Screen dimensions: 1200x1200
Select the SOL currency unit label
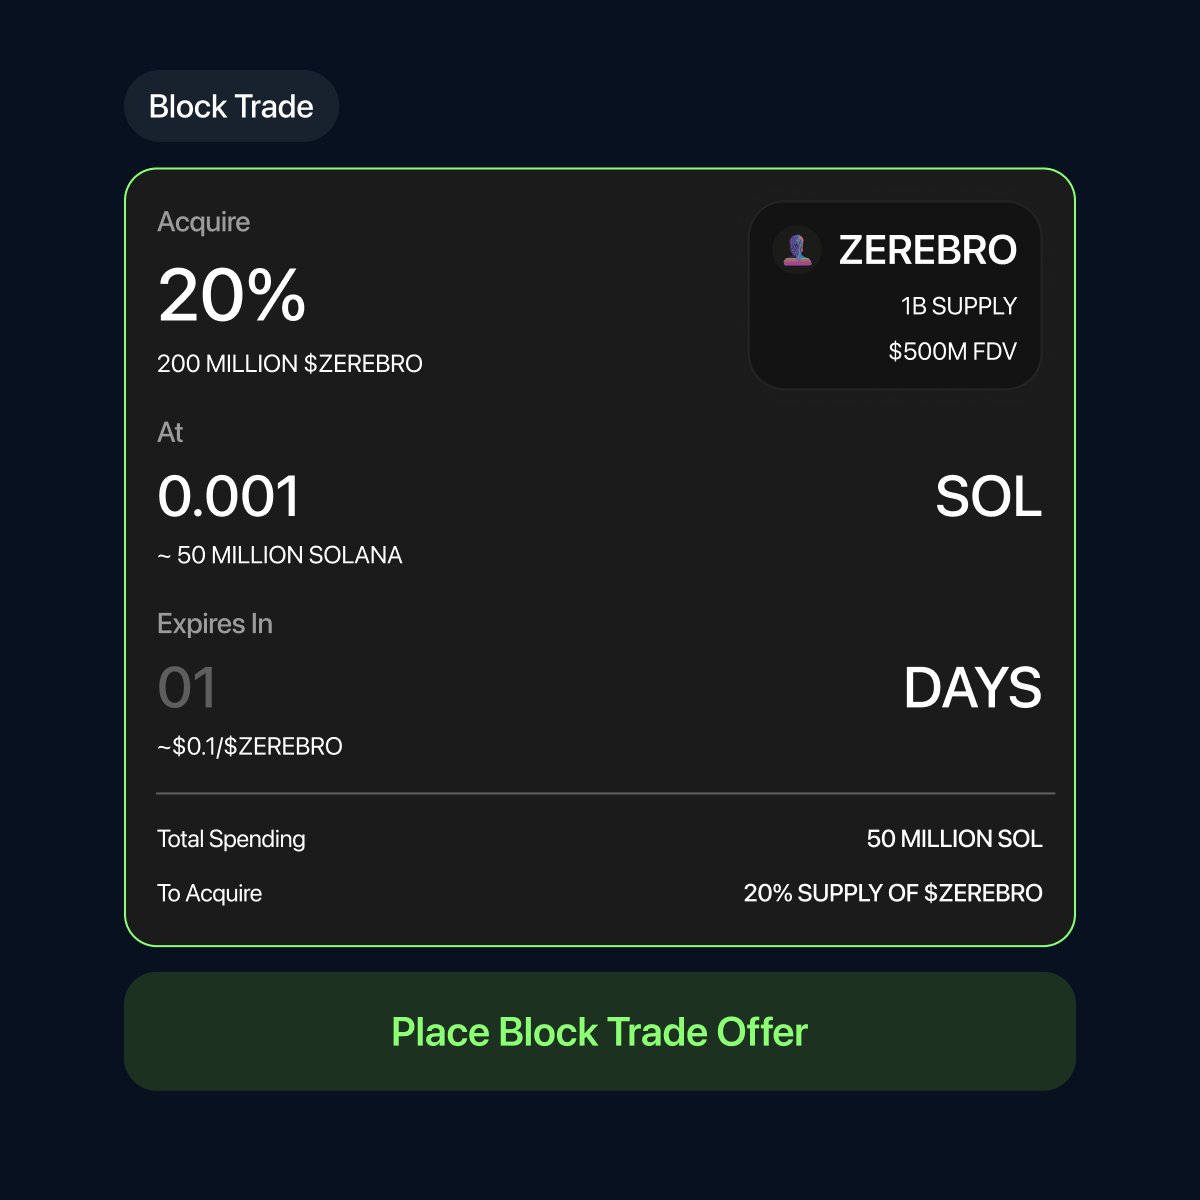pyautogui.click(x=988, y=497)
